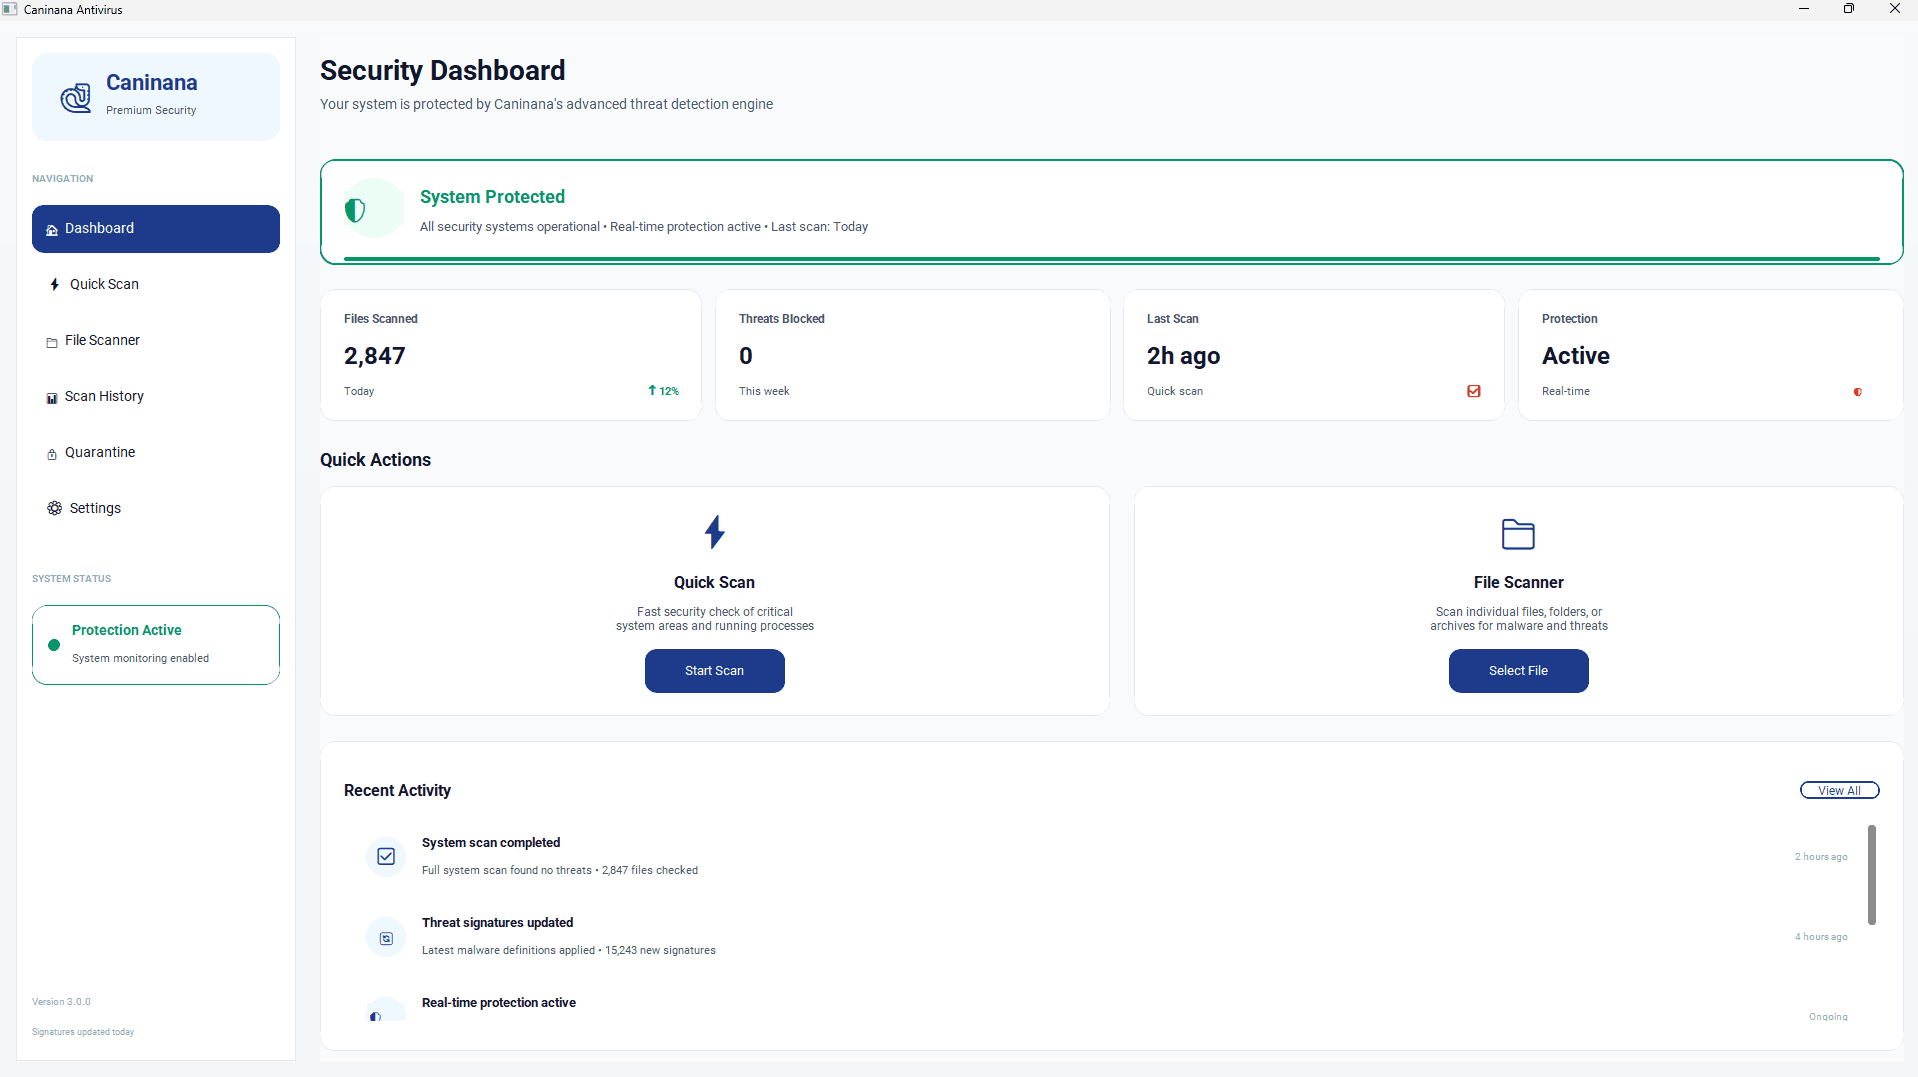Image resolution: width=1918 pixels, height=1077 pixels.
Task: Click the Recent Activity vertical scrollbar
Action: (x=1871, y=874)
